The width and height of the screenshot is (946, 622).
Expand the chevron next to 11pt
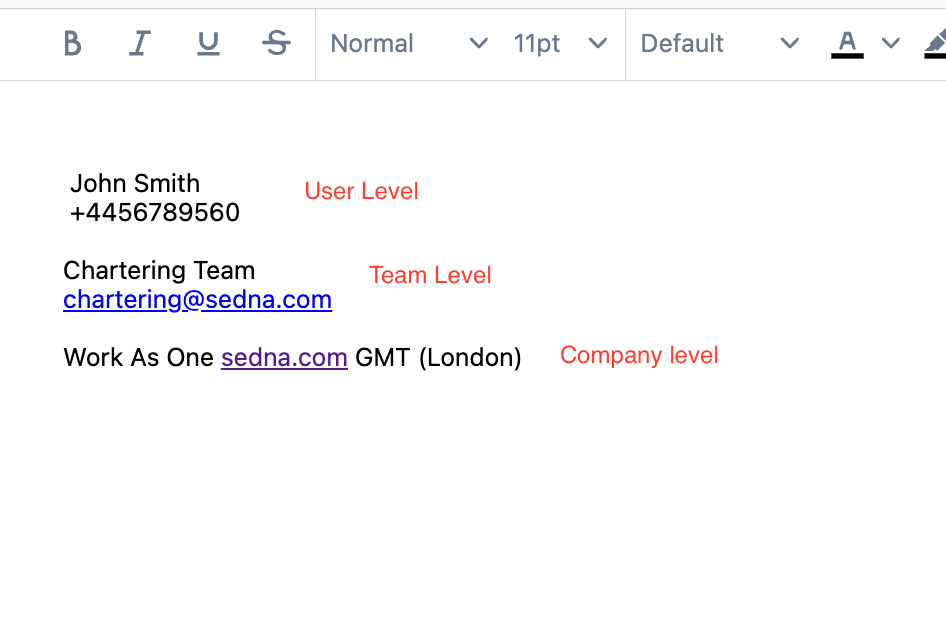tap(597, 43)
